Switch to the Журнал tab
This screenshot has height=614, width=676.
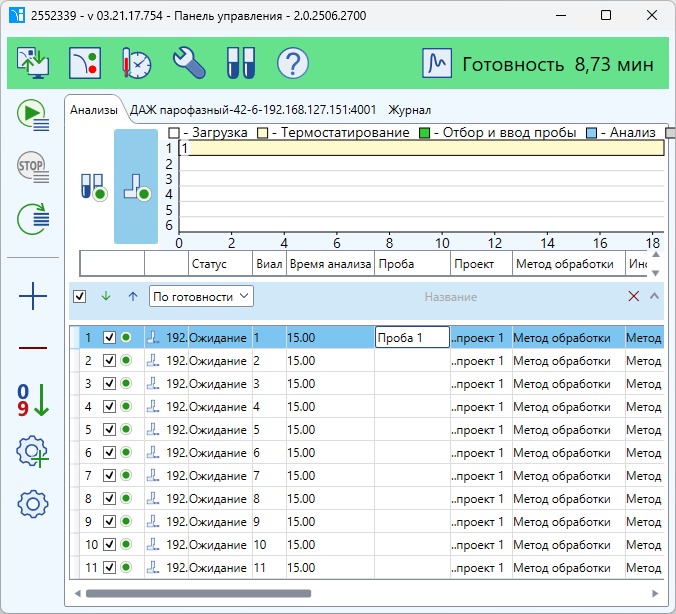pyautogui.click(x=409, y=110)
